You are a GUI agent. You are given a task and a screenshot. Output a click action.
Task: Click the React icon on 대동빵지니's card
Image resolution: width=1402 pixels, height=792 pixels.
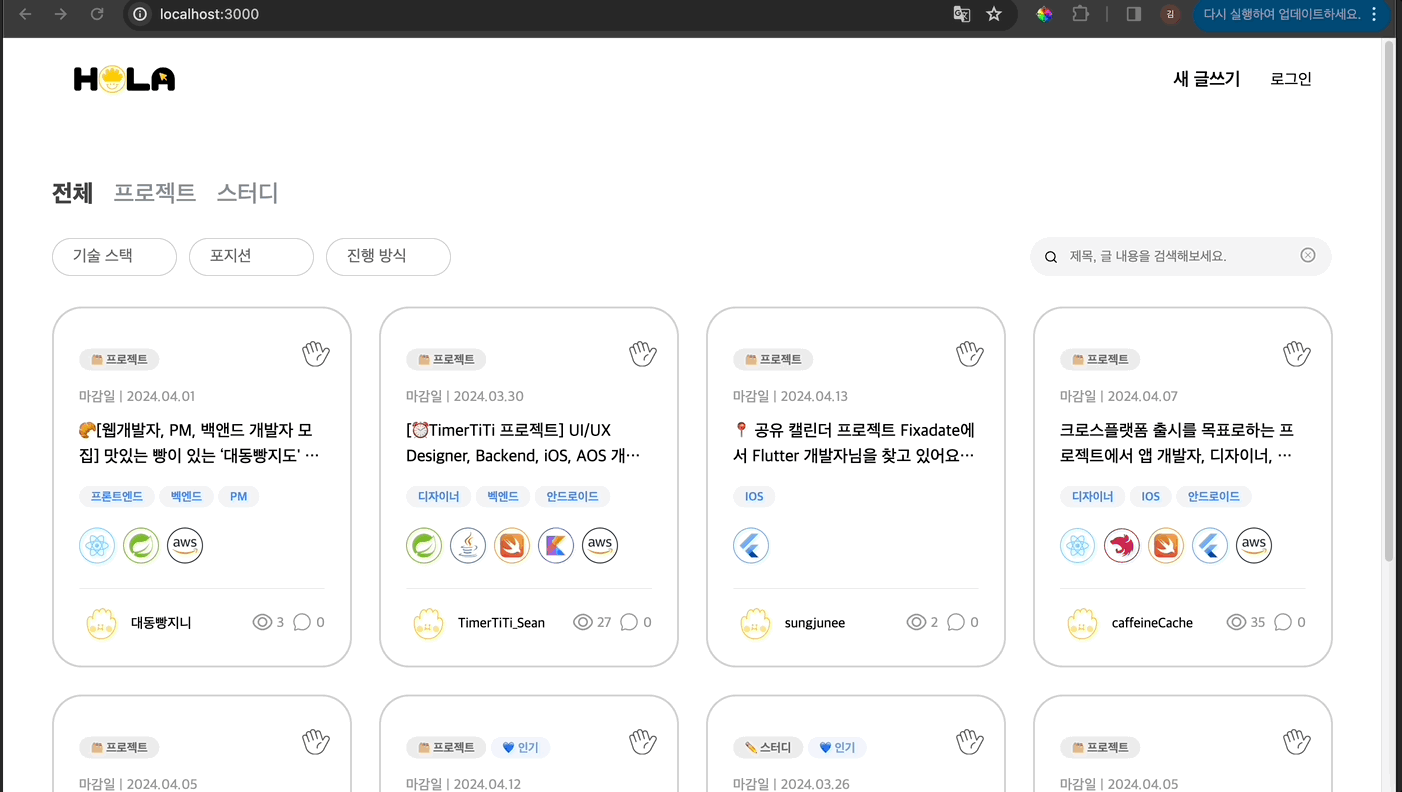click(97, 546)
